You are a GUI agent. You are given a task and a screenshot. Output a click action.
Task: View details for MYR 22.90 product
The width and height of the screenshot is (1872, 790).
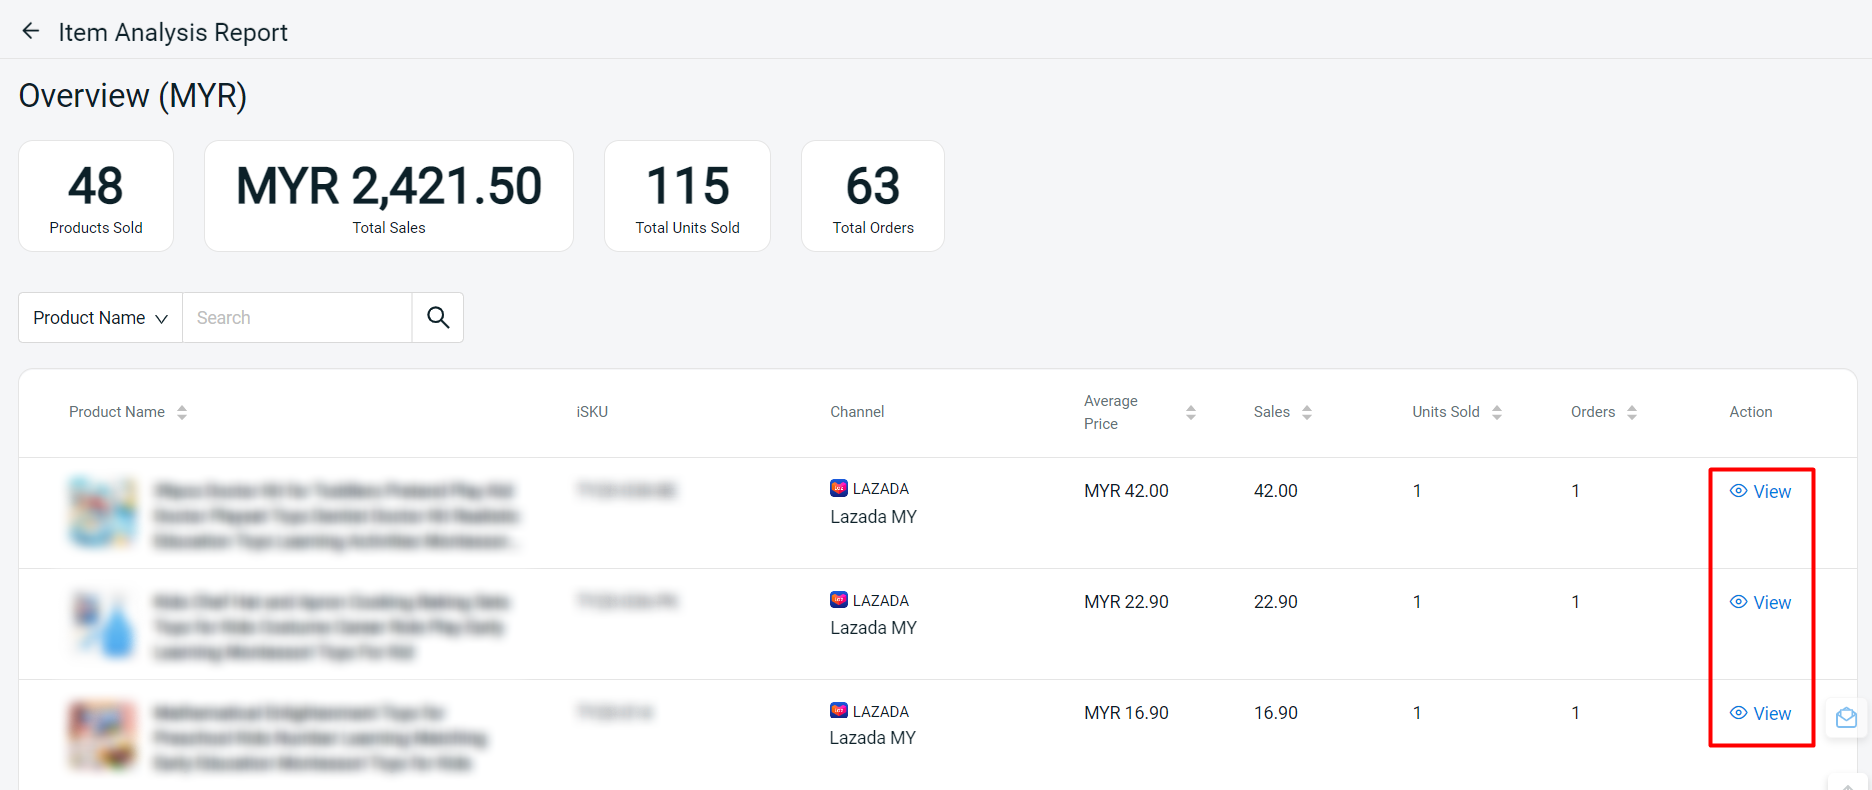(1761, 602)
